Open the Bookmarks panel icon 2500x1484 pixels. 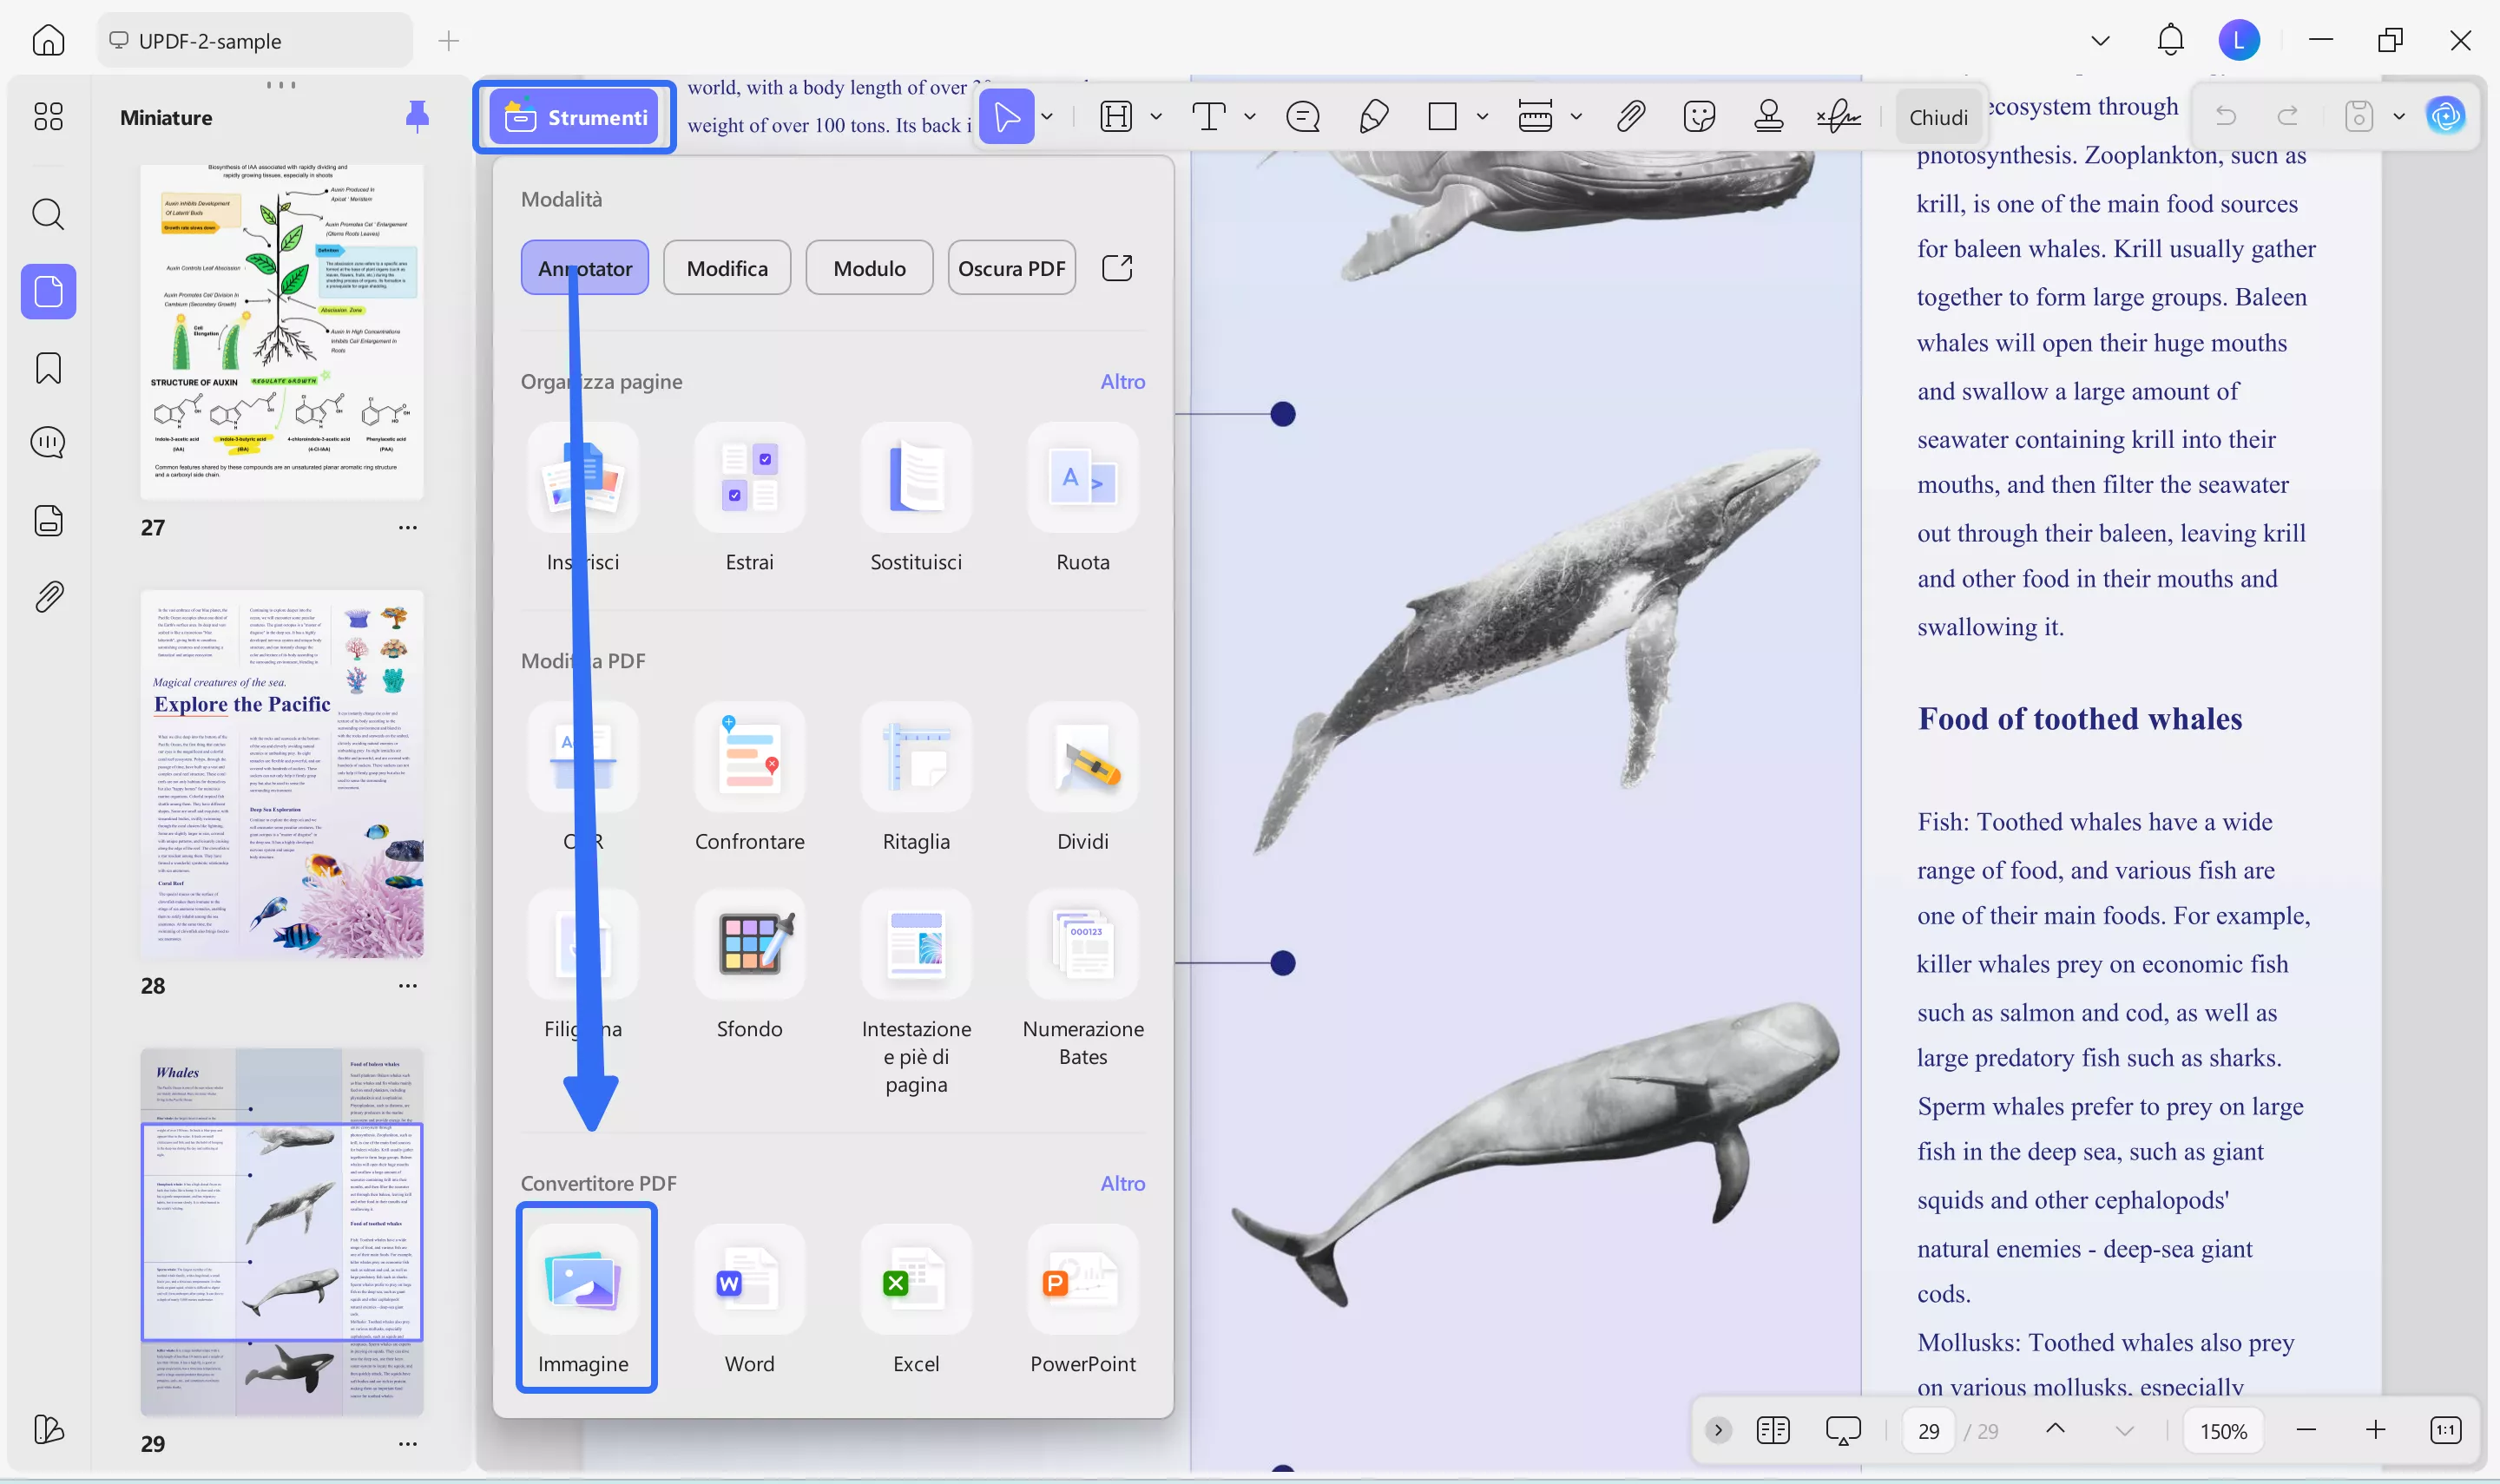tap(48, 368)
